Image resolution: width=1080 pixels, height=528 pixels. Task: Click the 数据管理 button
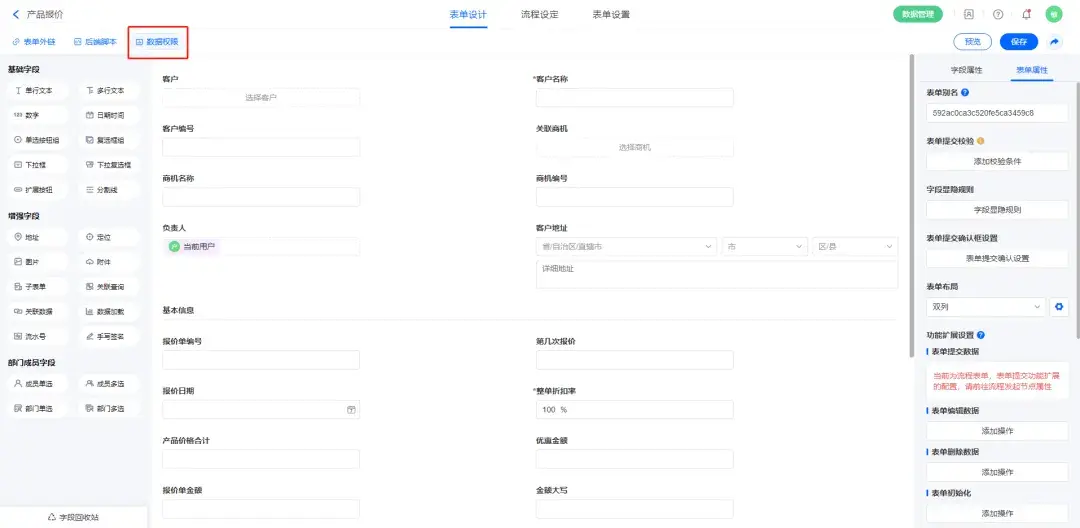tap(917, 14)
